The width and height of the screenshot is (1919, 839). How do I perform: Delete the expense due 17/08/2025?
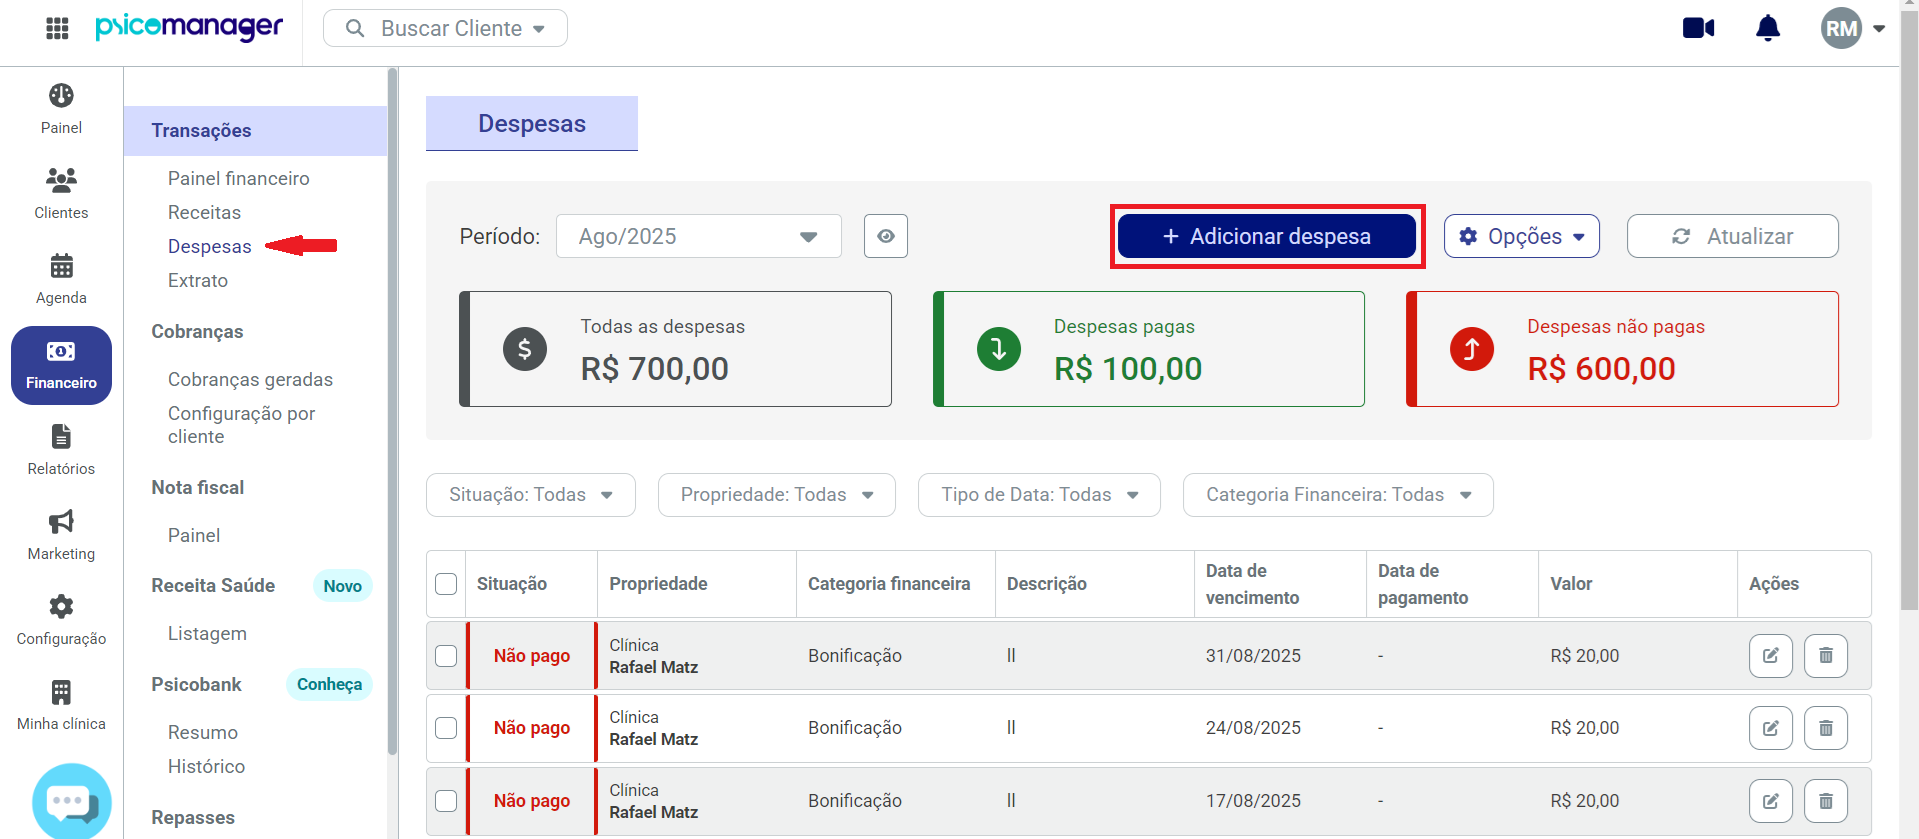click(x=1825, y=801)
